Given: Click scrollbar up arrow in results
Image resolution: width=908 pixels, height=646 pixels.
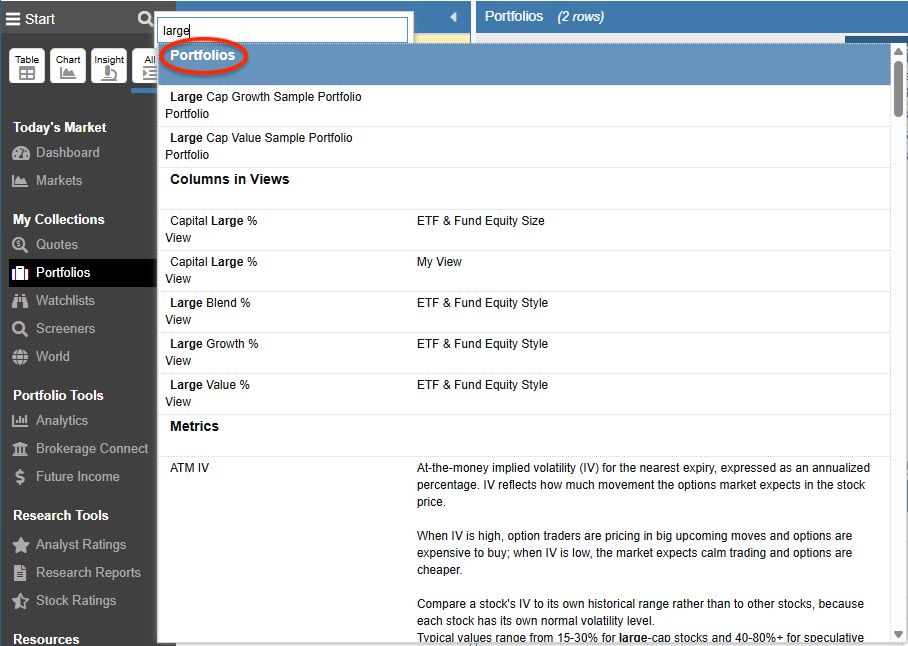Looking at the screenshot, I should pyautogui.click(x=898, y=52).
